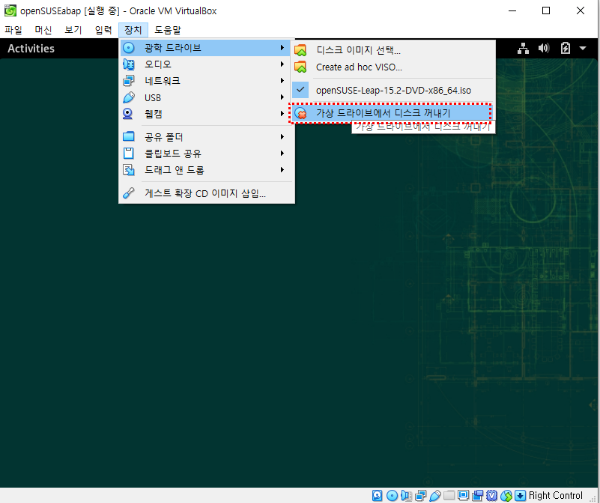Click the 드래그 앤 드롭 icon
This screenshot has width=600, height=503.
point(129,170)
